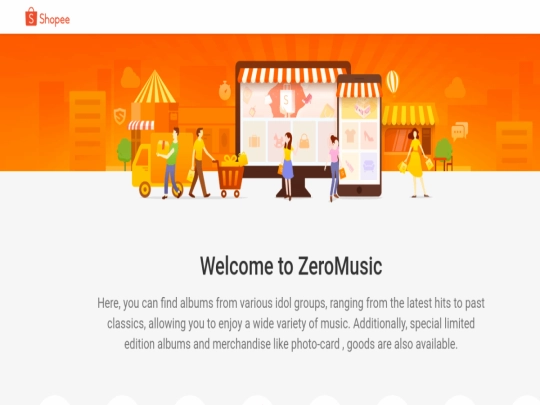
Task: Open the Shopee wordmark home link
Action: click(54, 19)
